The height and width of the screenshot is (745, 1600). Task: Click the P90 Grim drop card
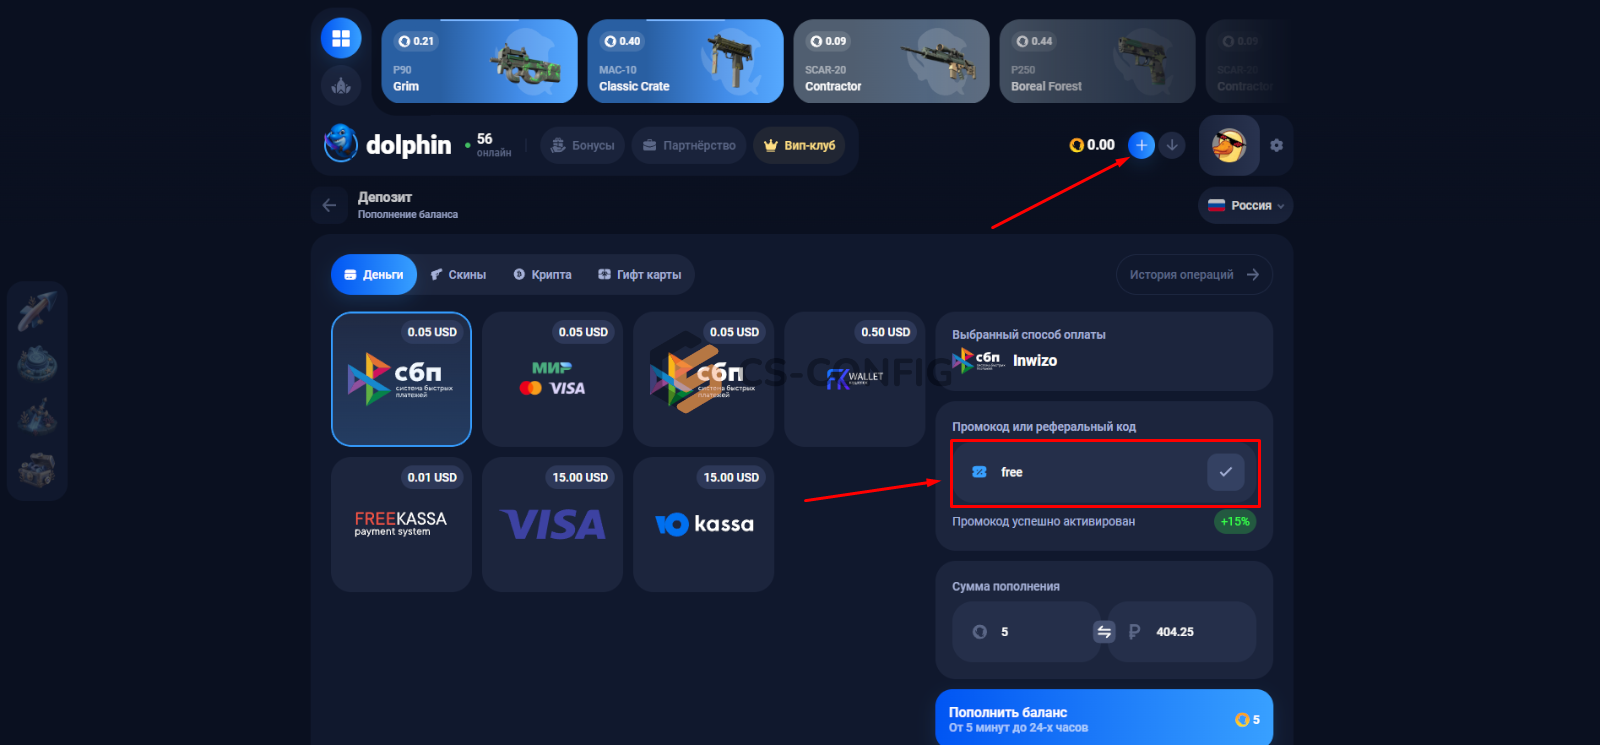(479, 61)
